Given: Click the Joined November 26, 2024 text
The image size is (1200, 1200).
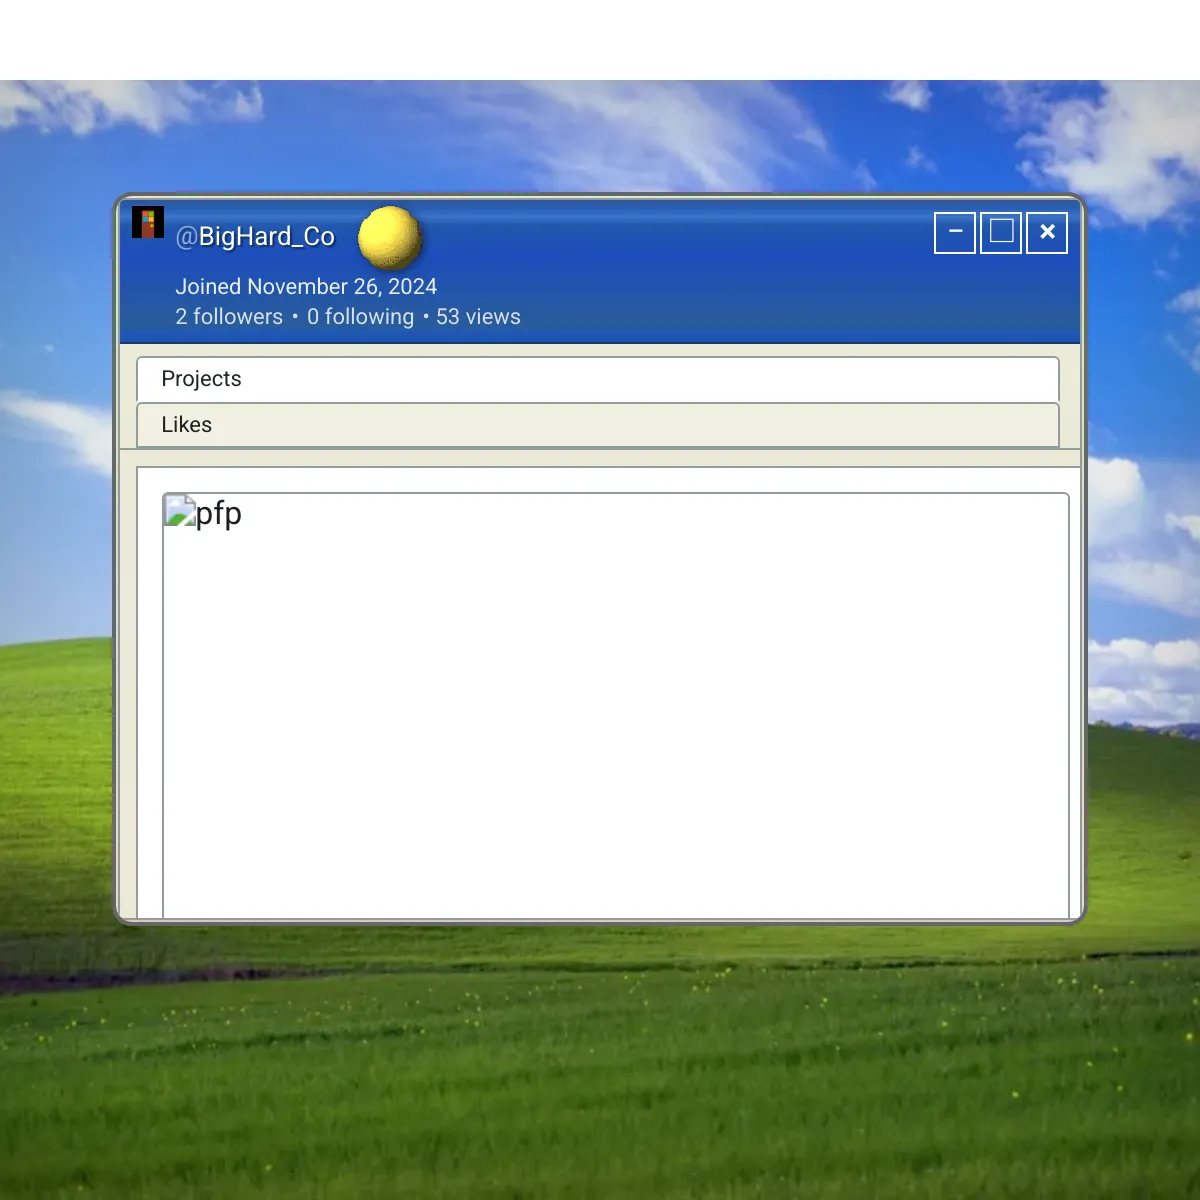Looking at the screenshot, I should click(x=306, y=287).
